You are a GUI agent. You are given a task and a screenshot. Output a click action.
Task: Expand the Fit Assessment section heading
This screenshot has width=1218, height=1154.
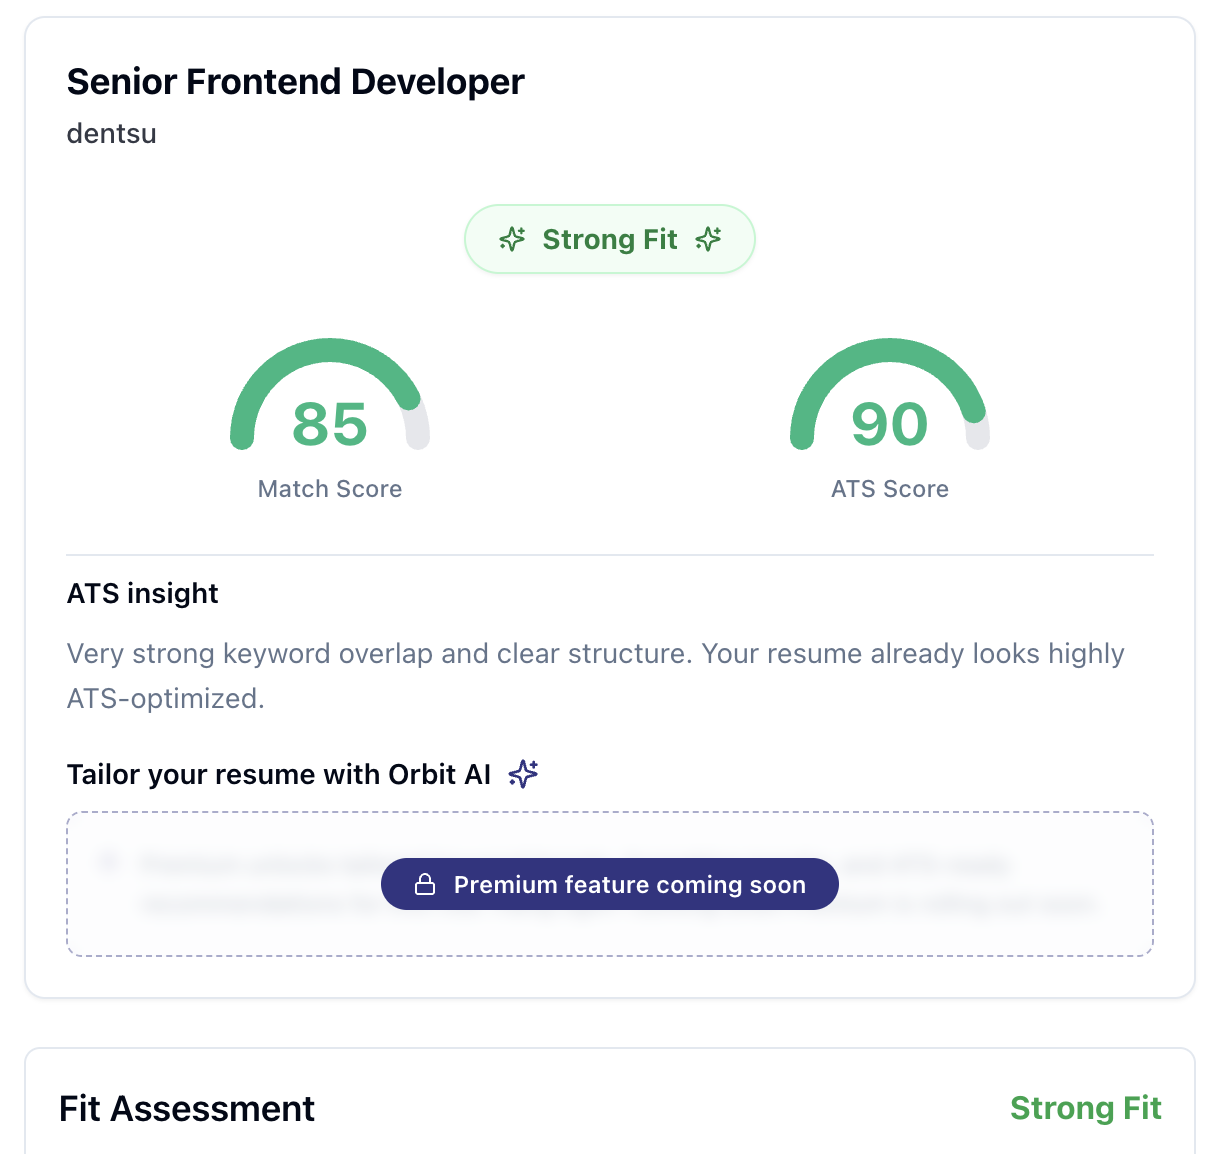187,1108
